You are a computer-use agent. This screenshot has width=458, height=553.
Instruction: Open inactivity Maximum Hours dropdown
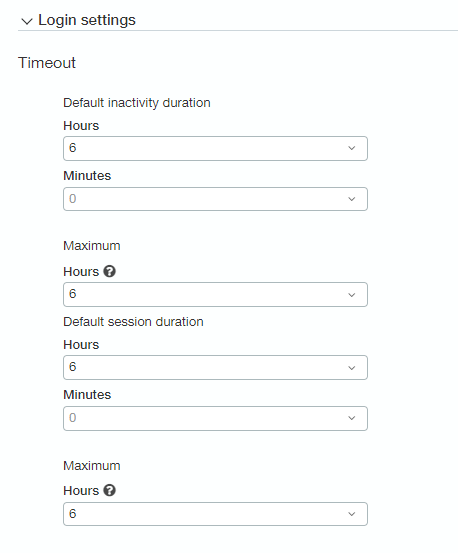[x=215, y=294]
